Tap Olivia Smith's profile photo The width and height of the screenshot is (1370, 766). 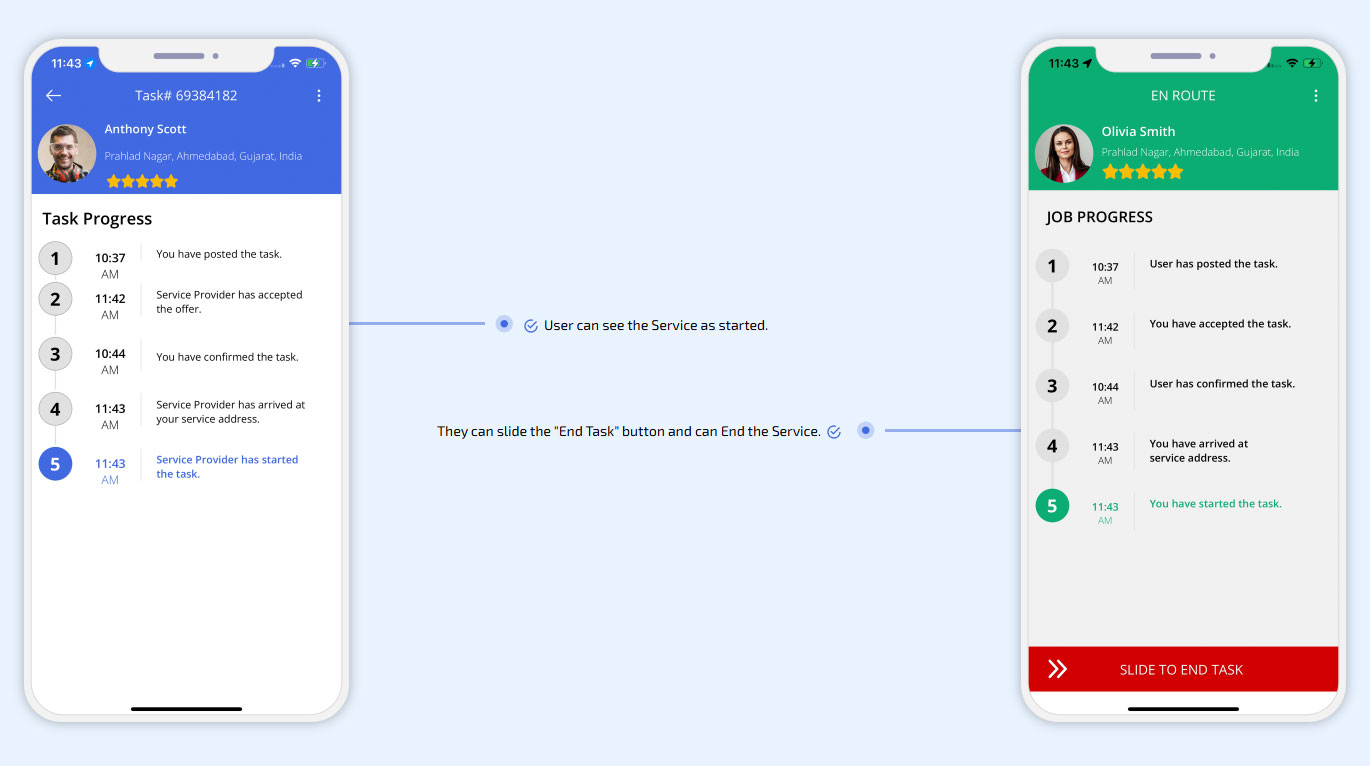(x=1063, y=154)
